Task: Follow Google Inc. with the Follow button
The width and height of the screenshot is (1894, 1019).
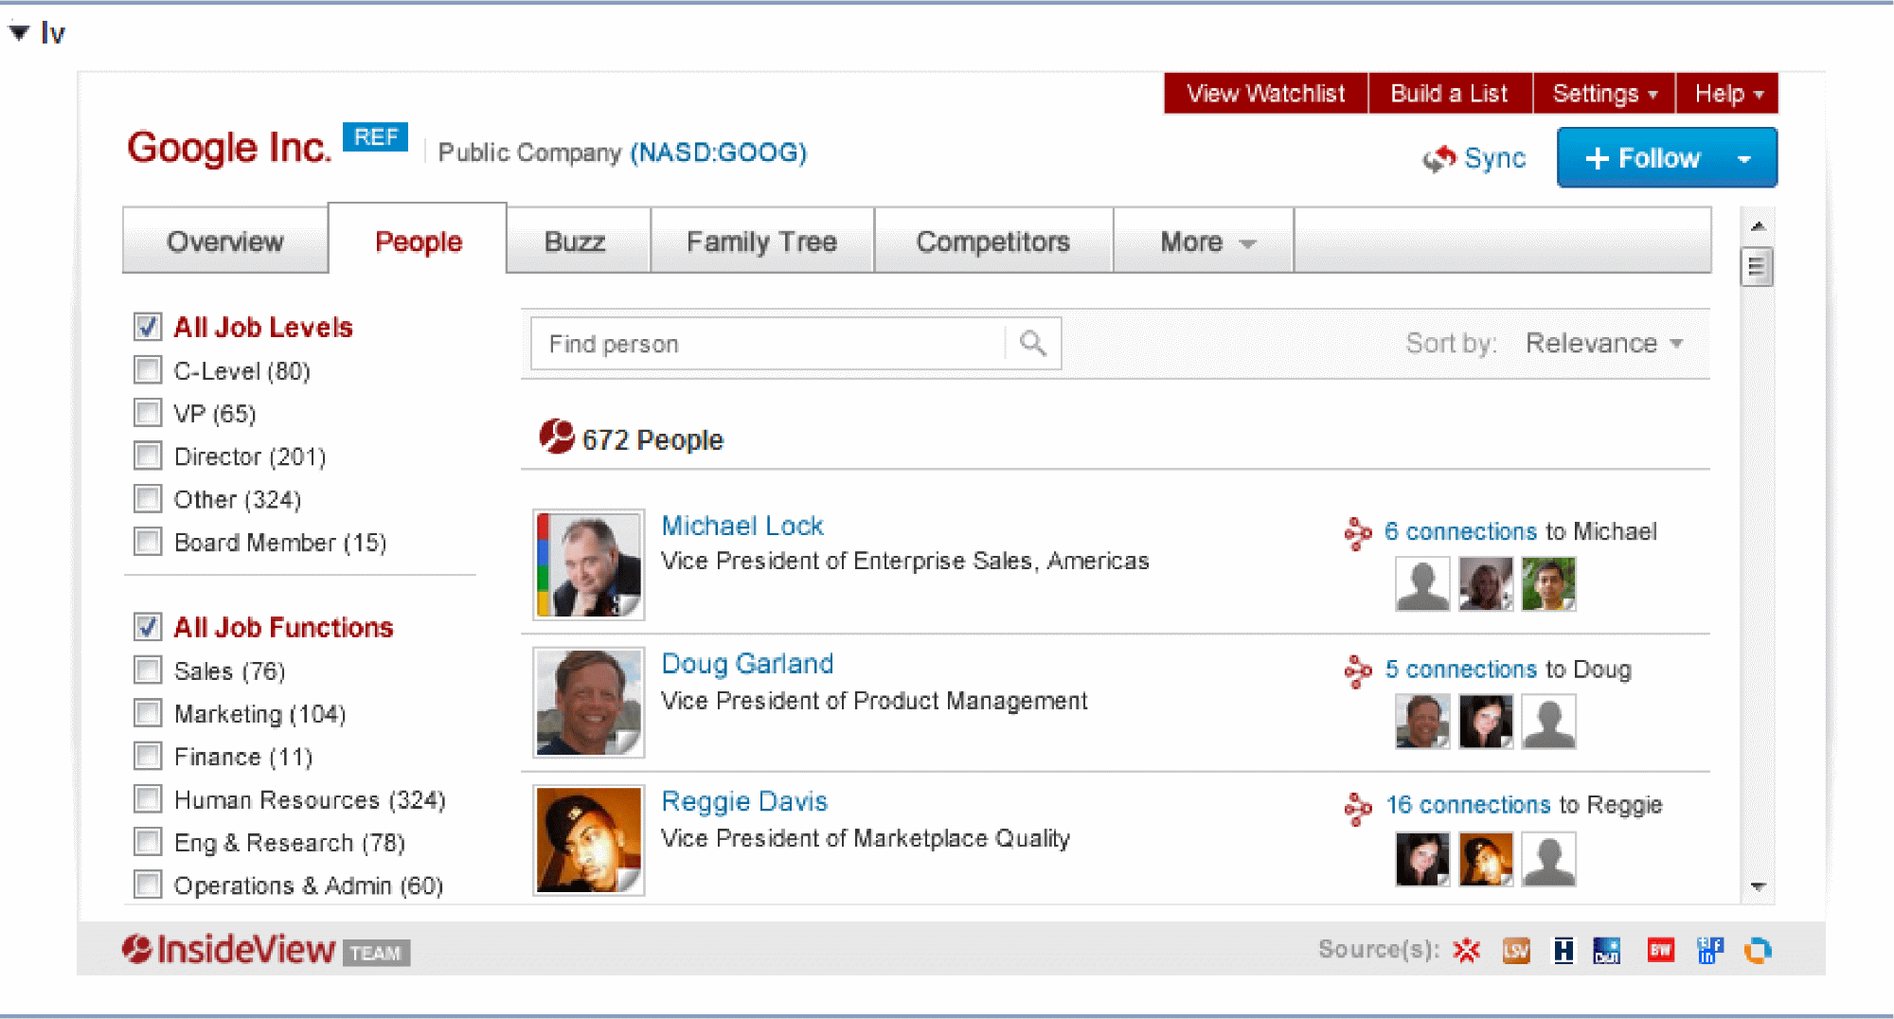Action: click(x=1642, y=158)
